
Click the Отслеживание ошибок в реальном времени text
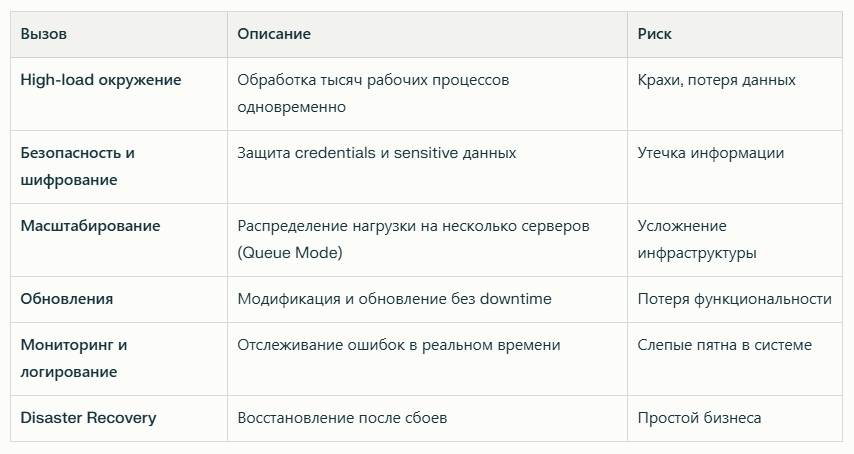[x=399, y=345]
